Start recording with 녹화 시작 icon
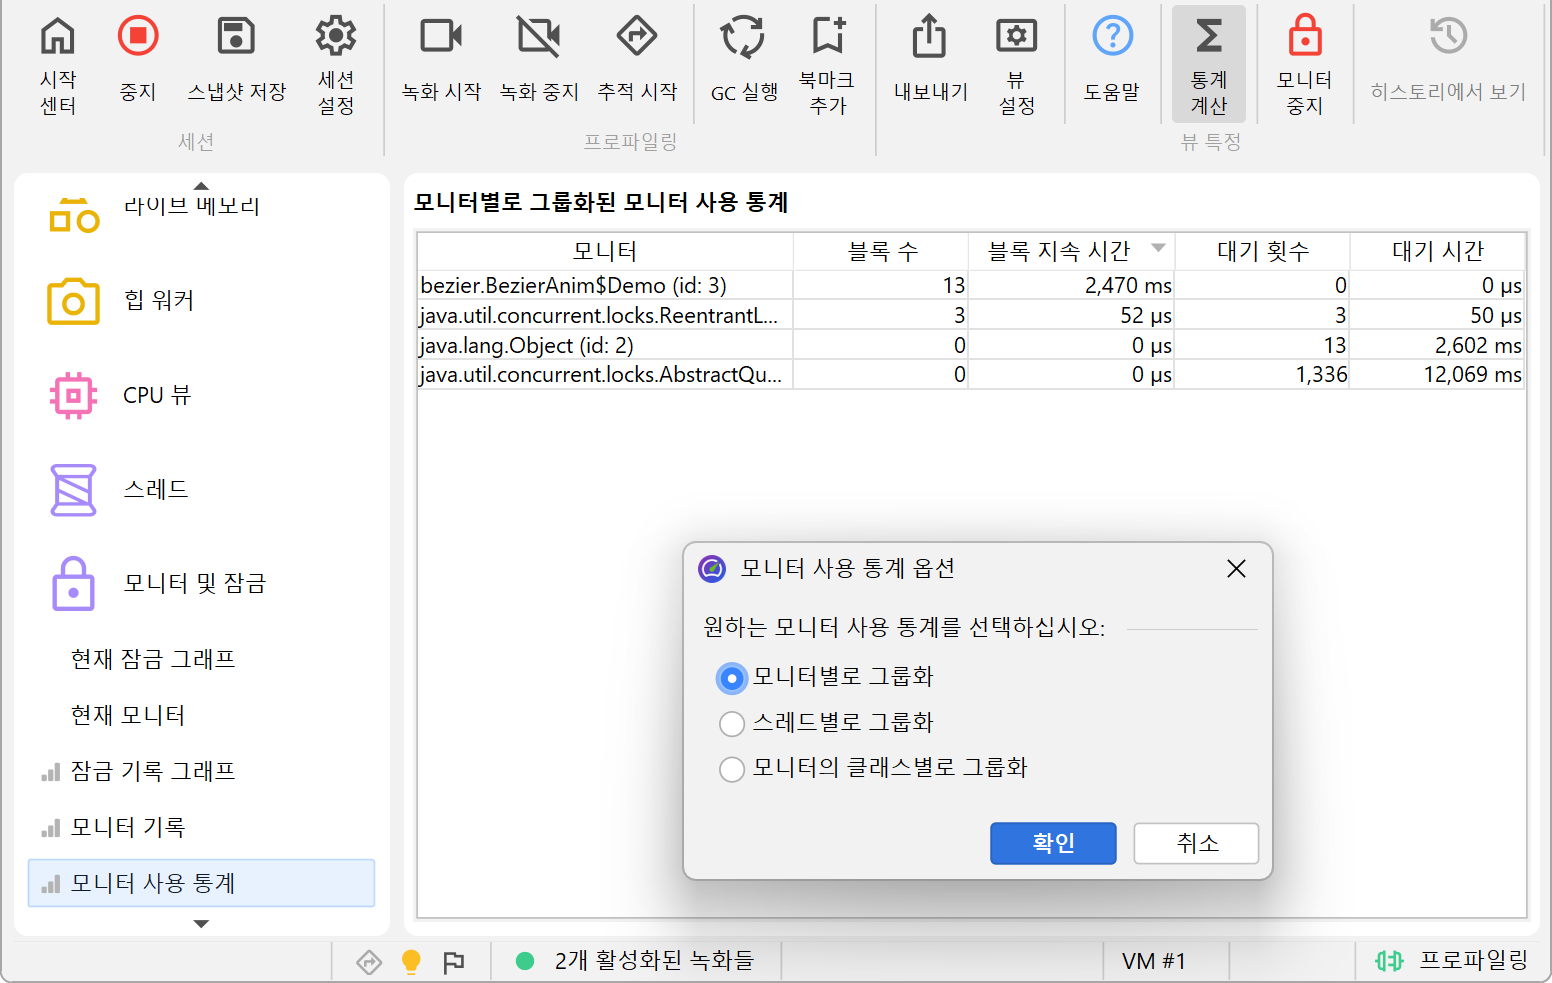1552x983 pixels. (441, 37)
